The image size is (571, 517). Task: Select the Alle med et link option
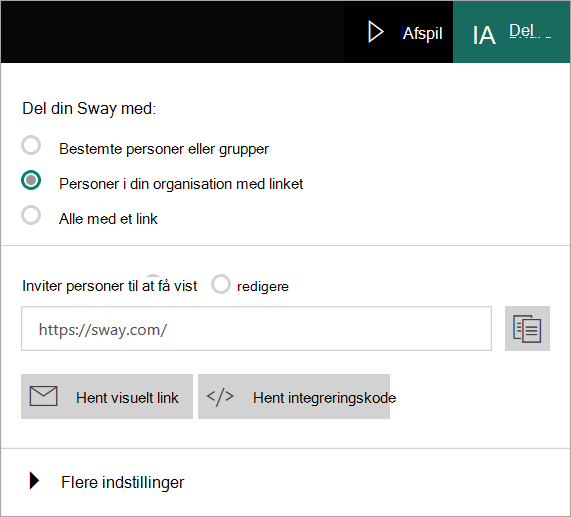pyautogui.click(x=31, y=215)
